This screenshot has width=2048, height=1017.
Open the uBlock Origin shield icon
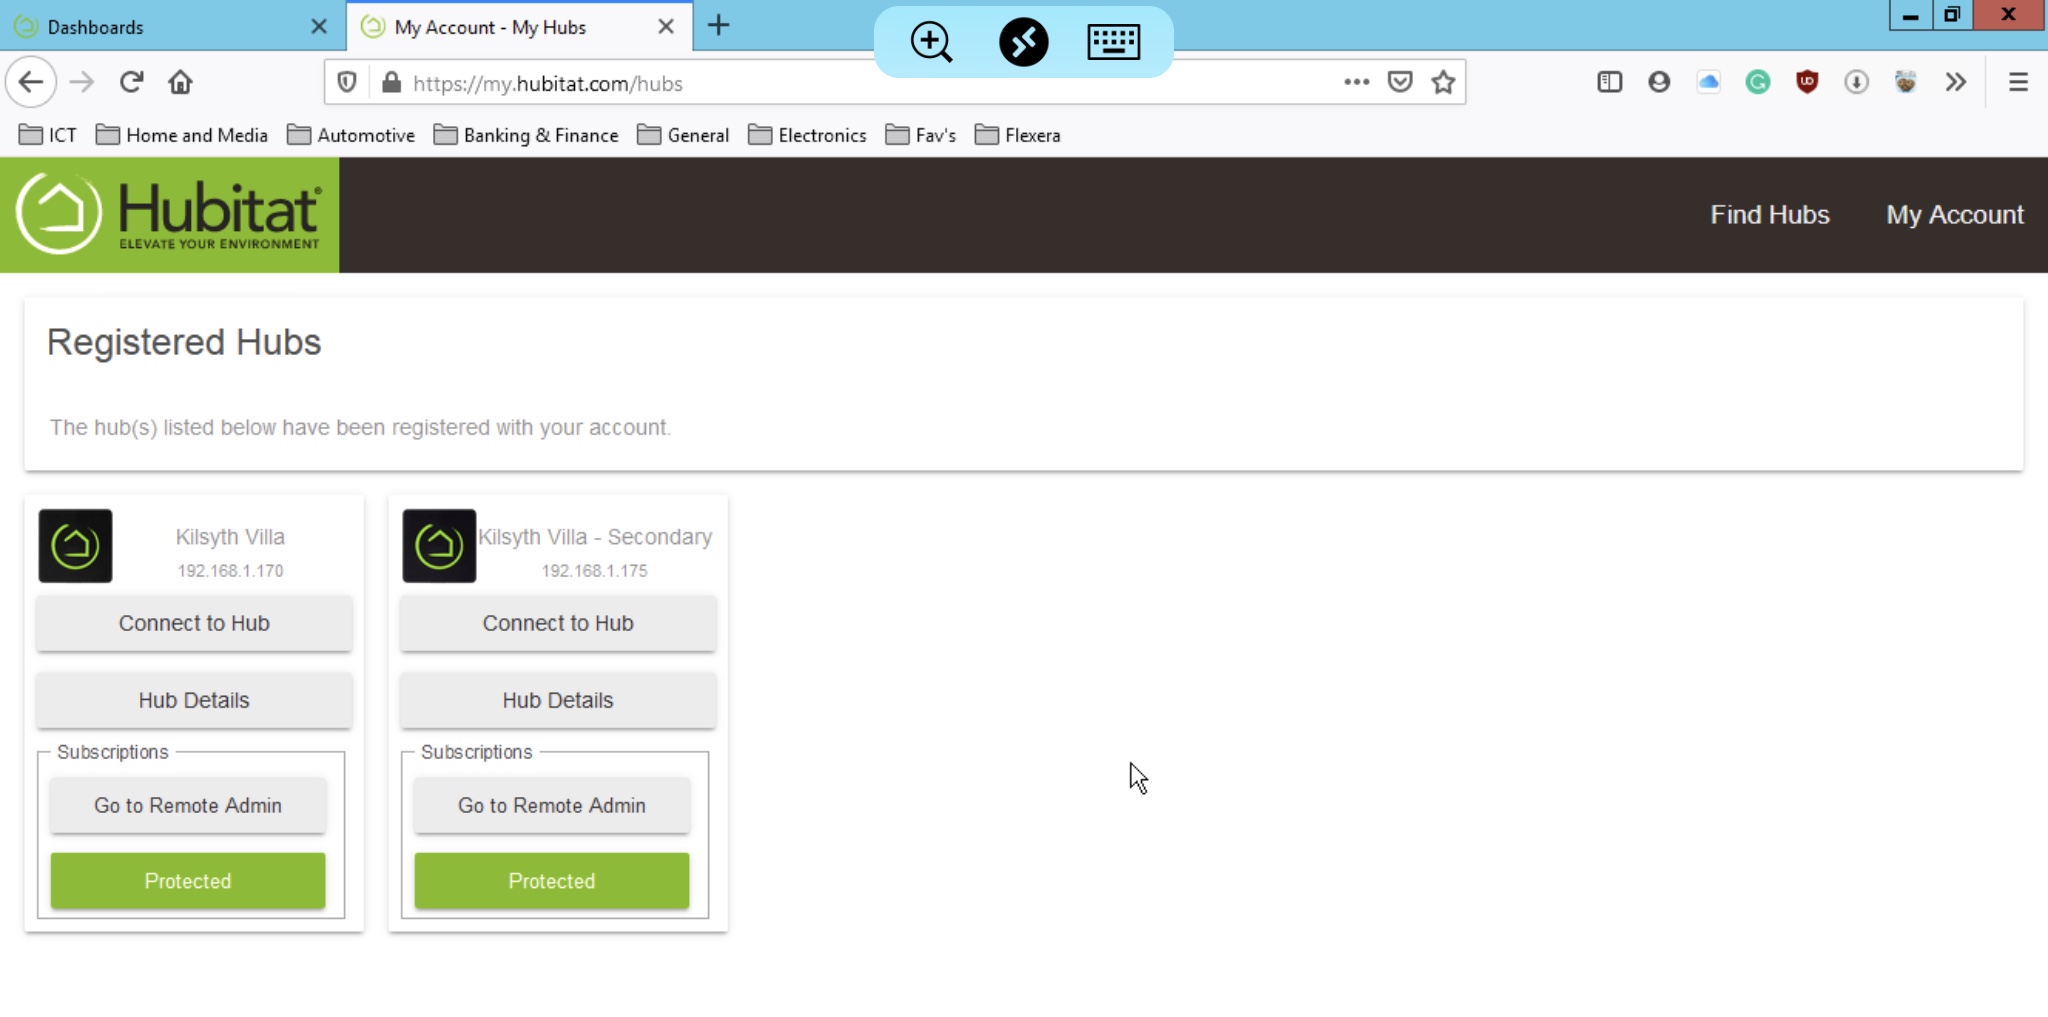pos(1807,82)
